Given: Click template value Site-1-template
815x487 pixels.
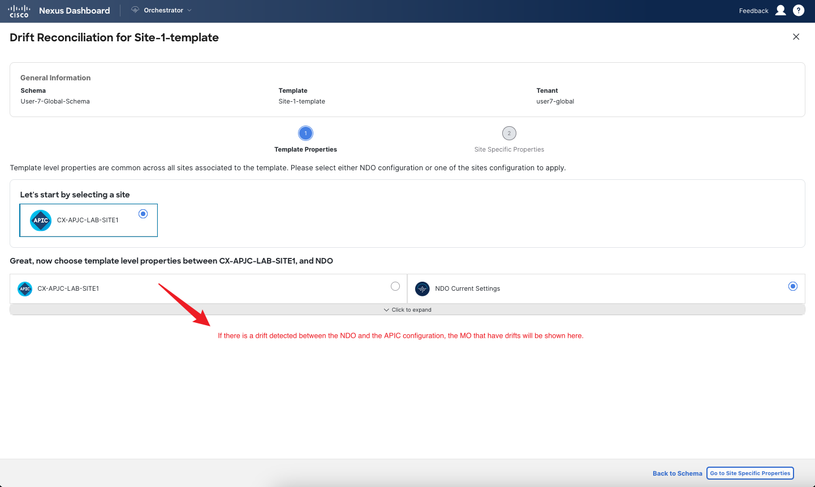Looking at the screenshot, I should (x=301, y=101).
